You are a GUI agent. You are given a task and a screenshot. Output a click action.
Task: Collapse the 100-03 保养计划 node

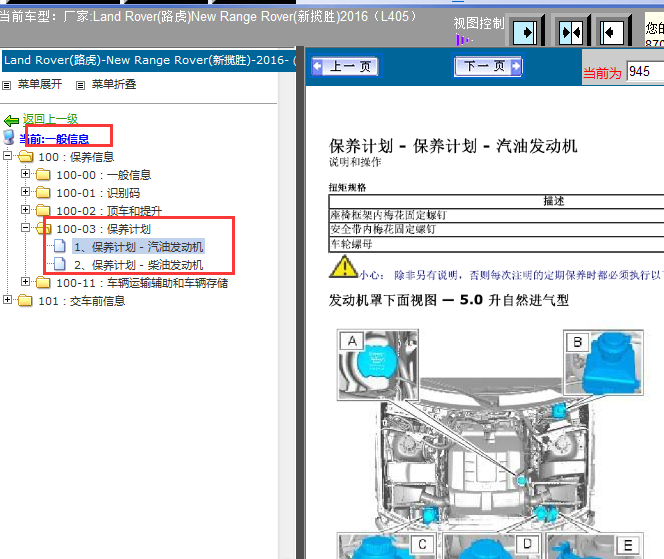click(x=25, y=228)
